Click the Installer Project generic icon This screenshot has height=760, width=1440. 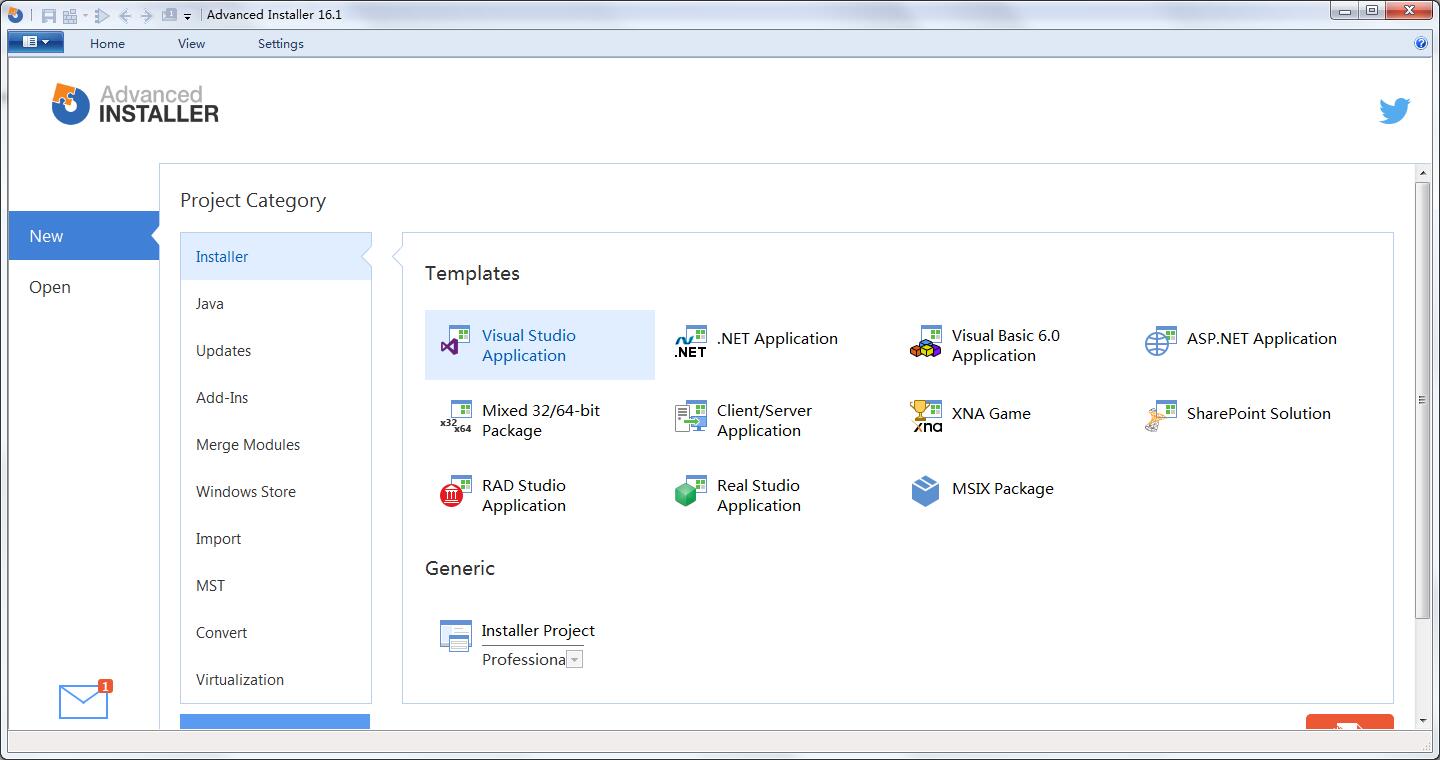pyautogui.click(x=456, y=636)
